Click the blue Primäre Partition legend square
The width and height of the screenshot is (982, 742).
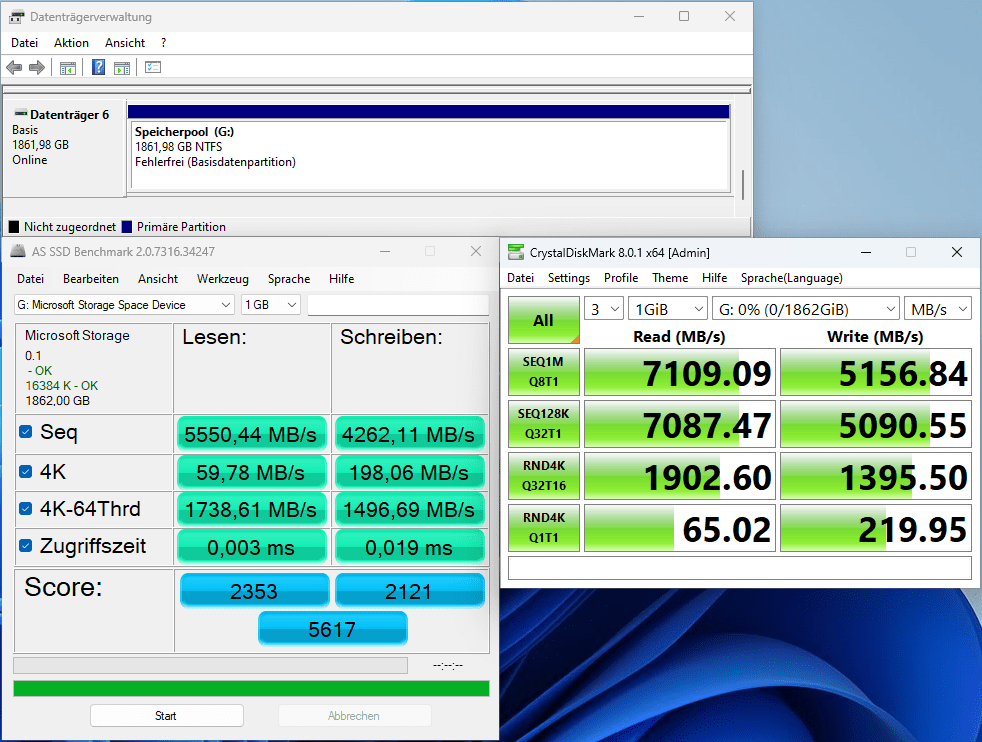tap(127, 227)
